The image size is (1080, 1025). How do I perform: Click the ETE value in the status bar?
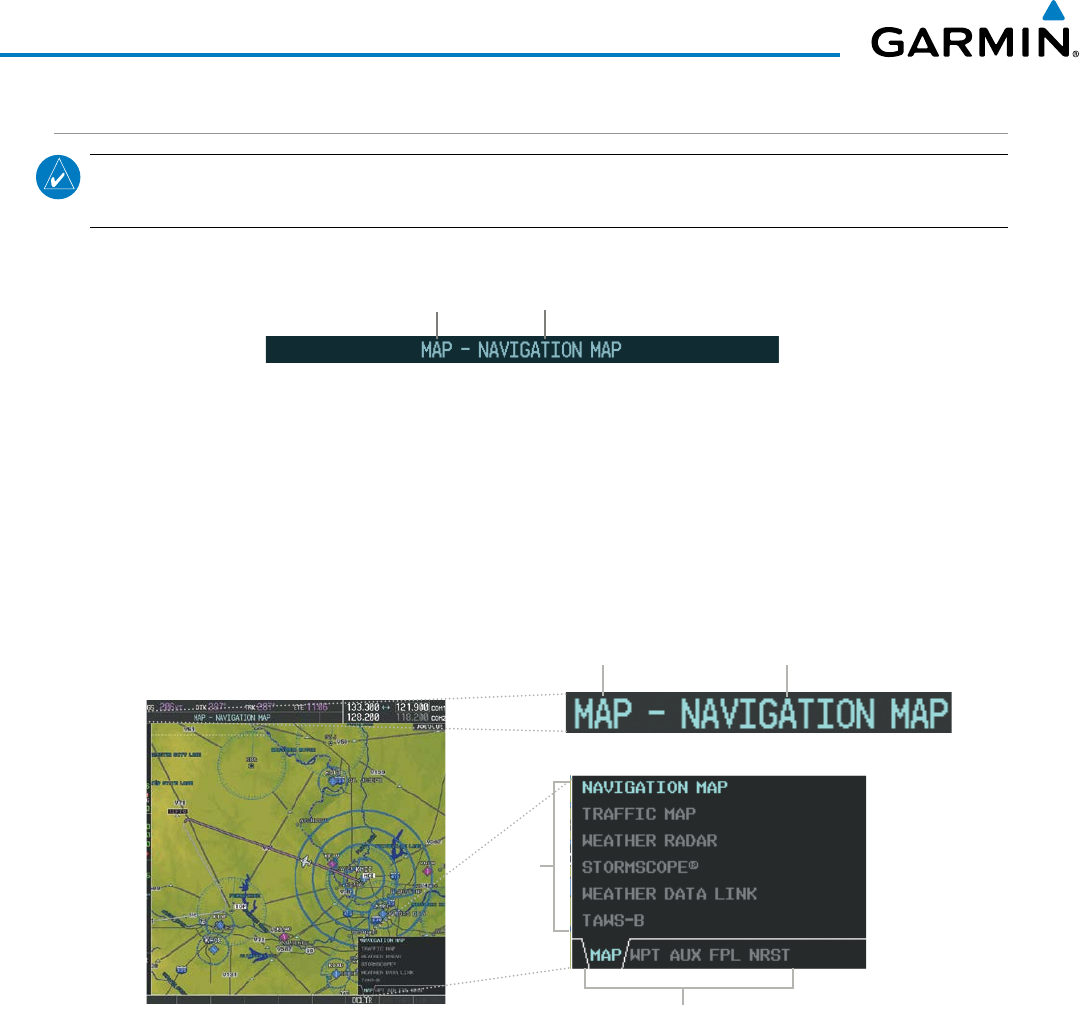click(317, 707)
